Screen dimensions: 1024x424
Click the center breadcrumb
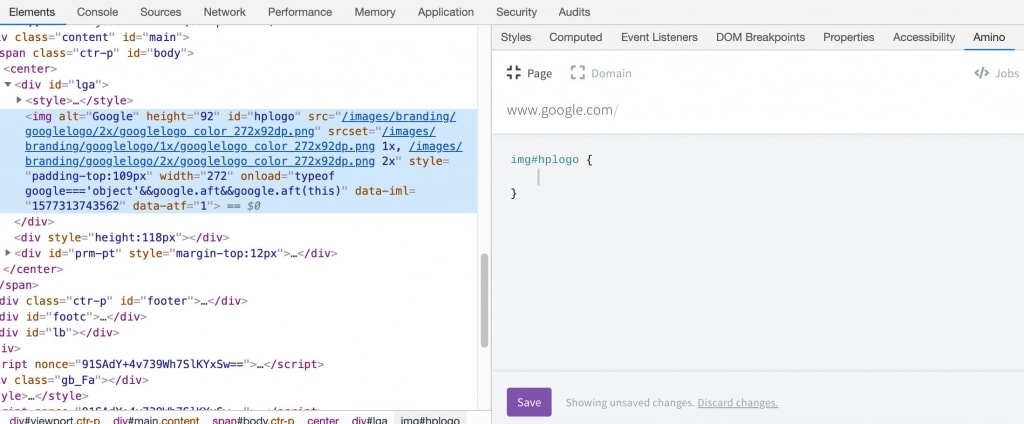coord(323,420)
